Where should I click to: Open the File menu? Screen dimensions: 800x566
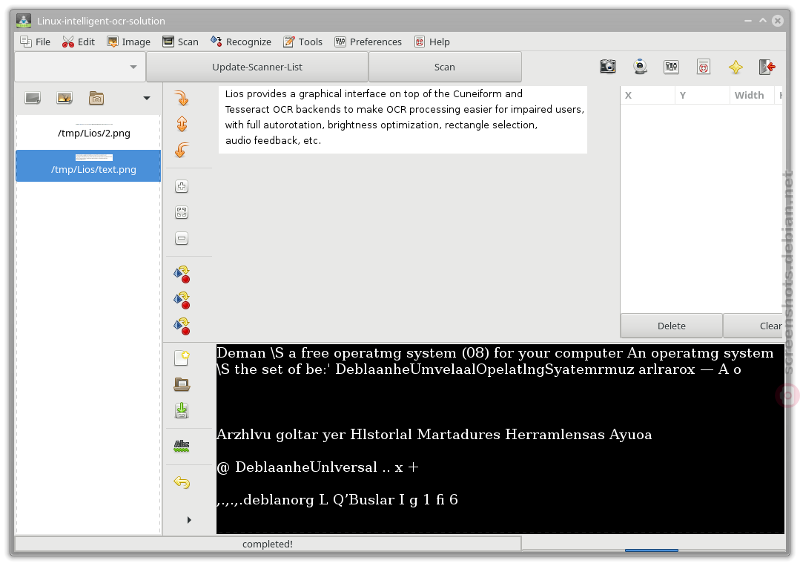click(35, 42)
